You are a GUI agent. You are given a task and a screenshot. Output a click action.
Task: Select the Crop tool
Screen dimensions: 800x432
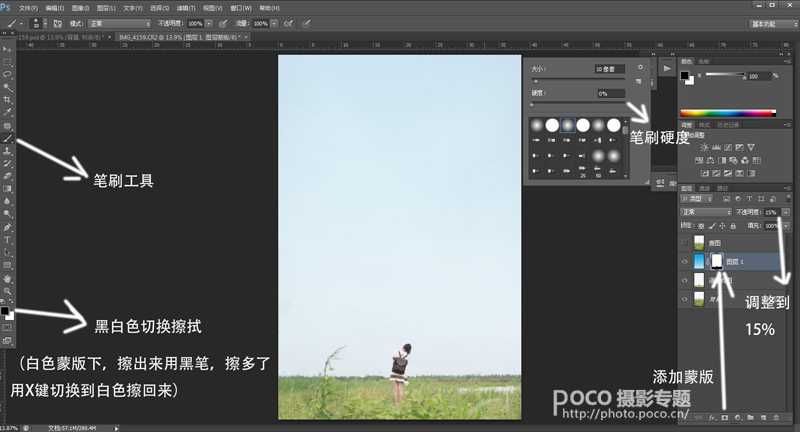tap(7, 100)
